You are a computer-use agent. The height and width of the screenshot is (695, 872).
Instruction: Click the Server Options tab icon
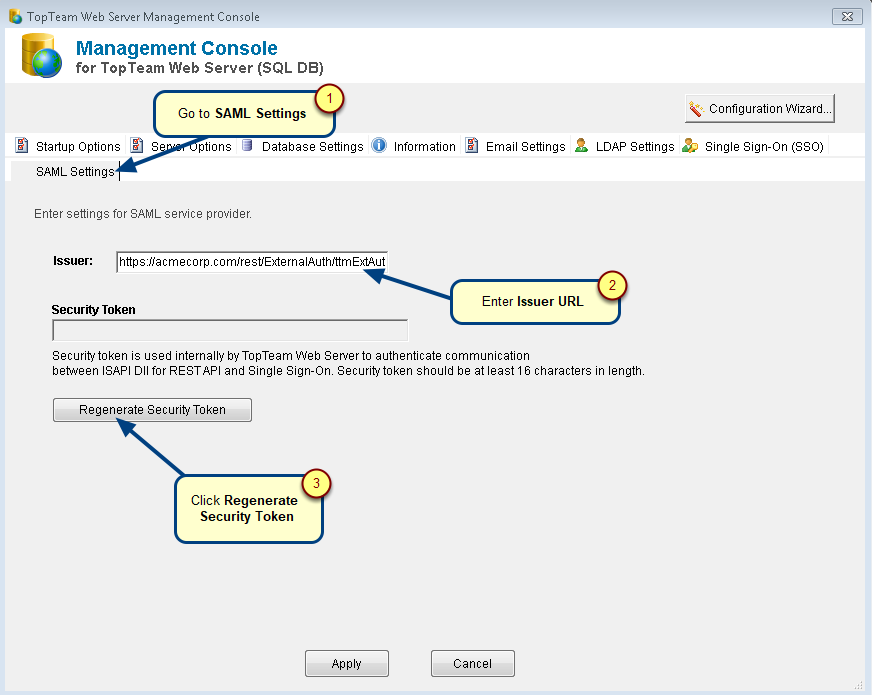coord(137,146)
